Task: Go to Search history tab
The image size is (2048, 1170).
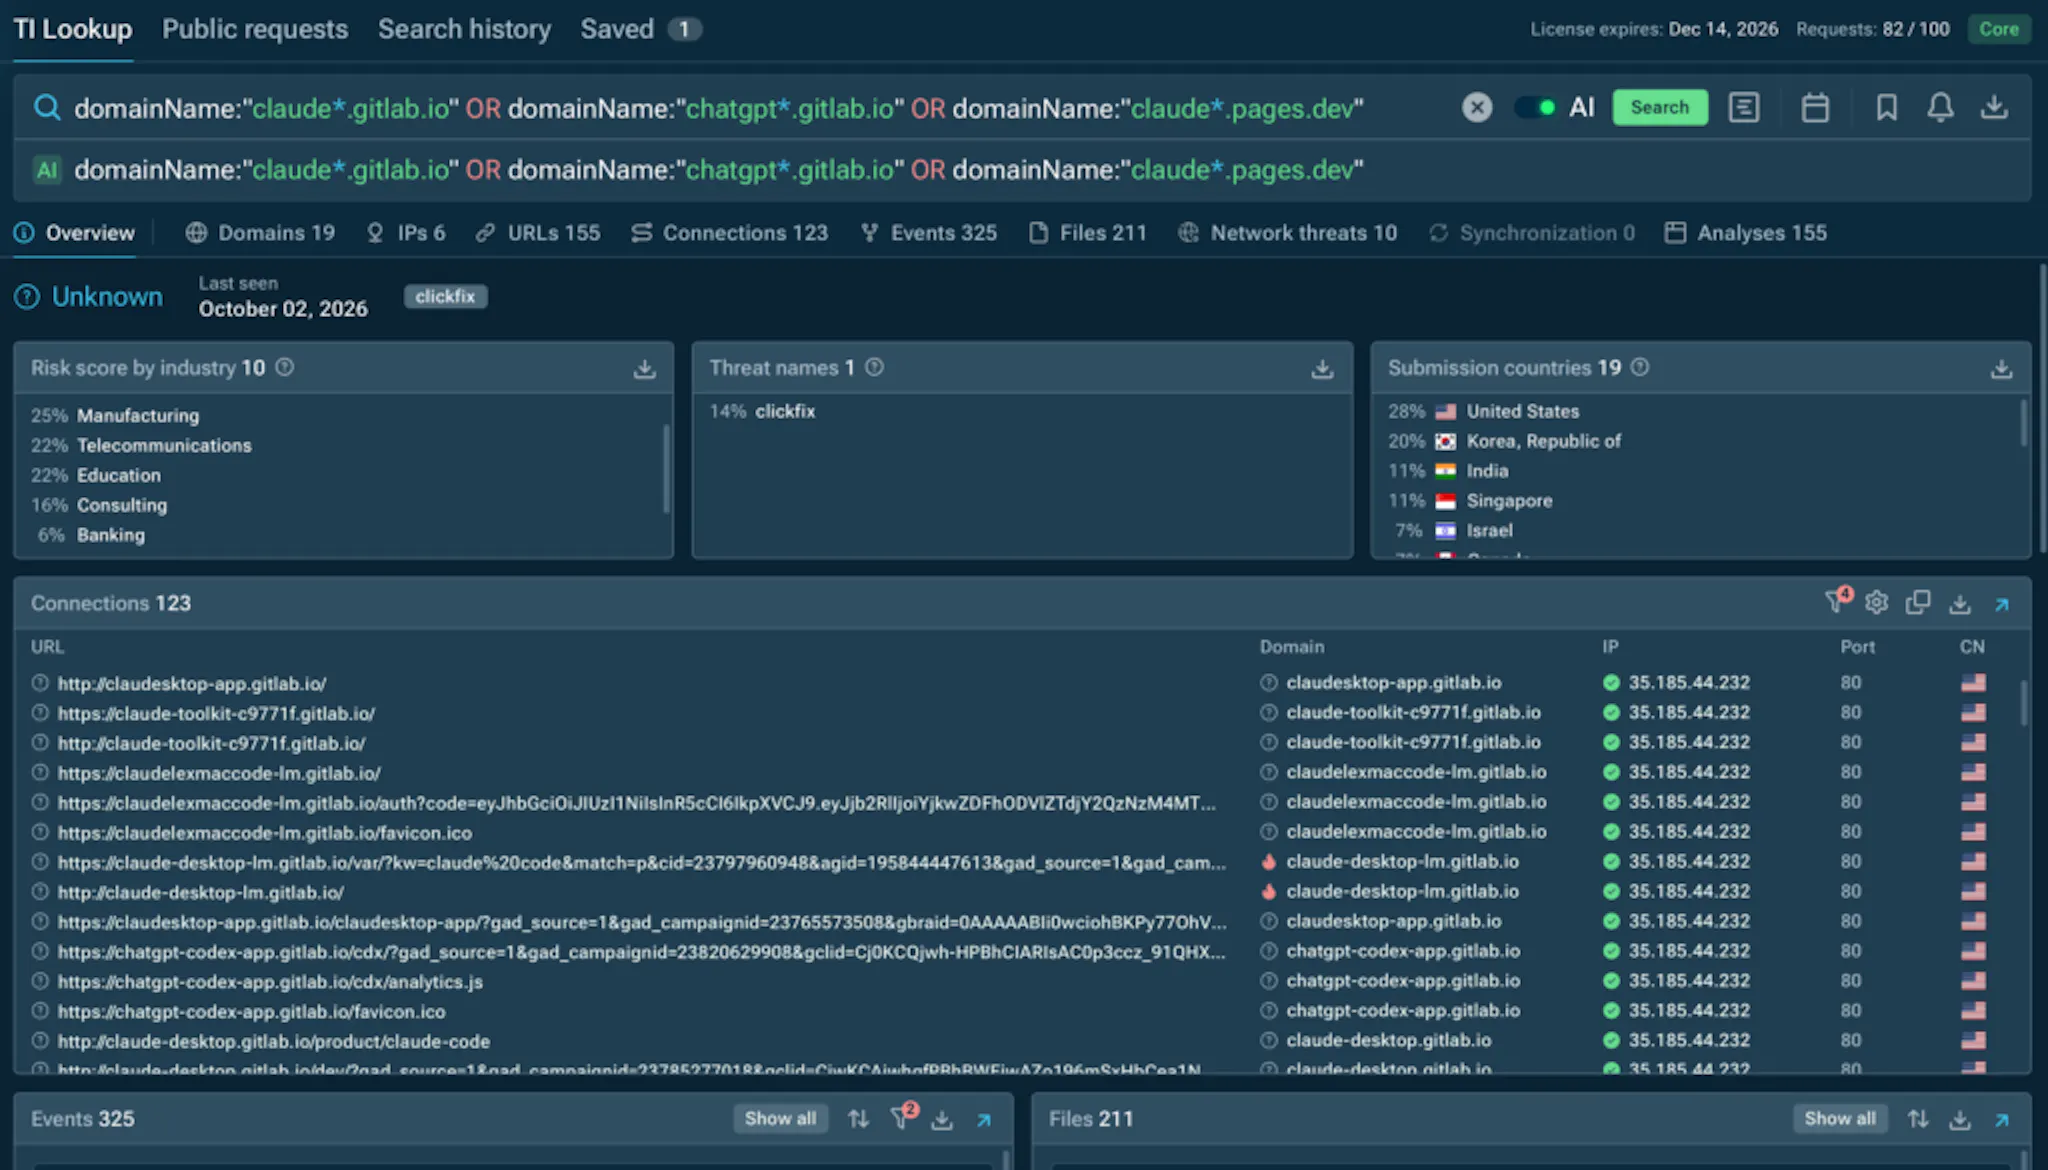Action: coord(464,29)
